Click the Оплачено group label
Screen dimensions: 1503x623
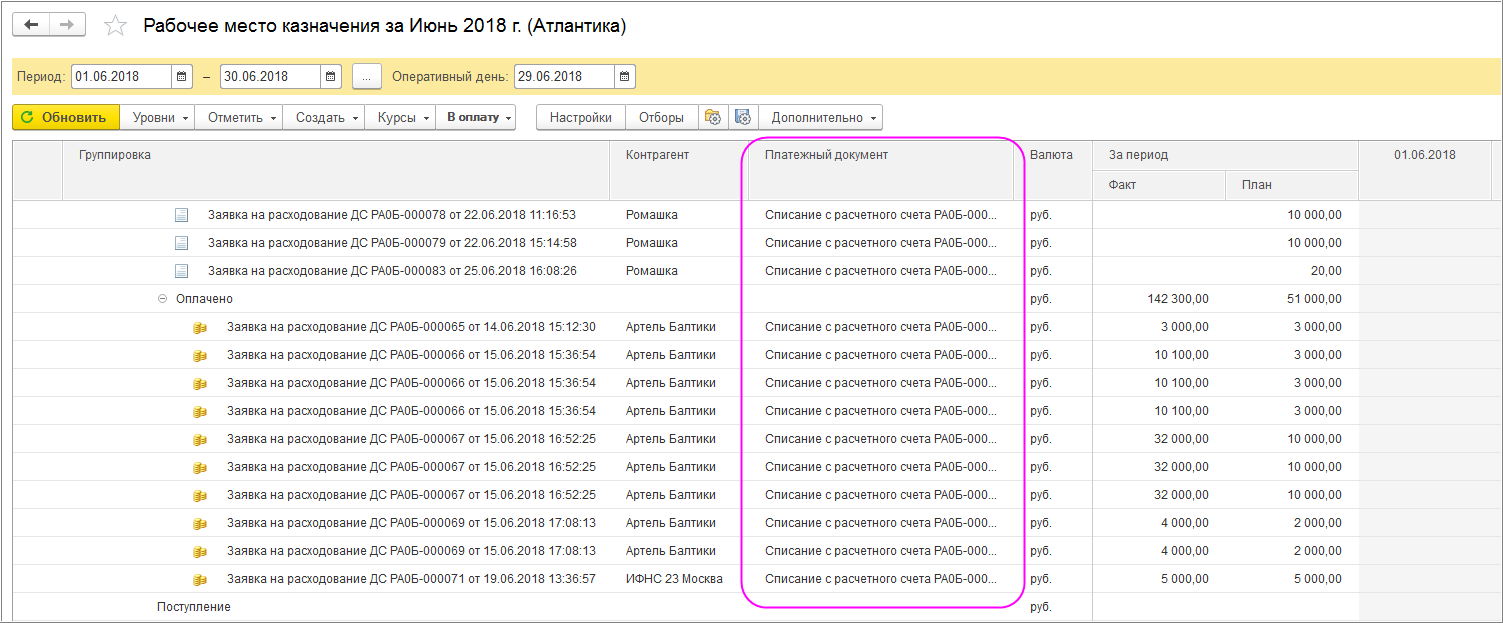click(x=204, y=299)
